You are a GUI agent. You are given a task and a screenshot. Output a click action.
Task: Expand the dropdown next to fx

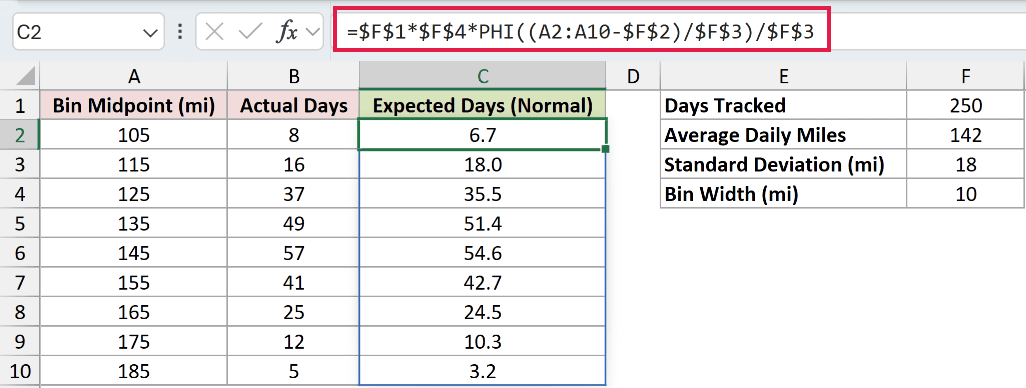click(x=313, y=31)
